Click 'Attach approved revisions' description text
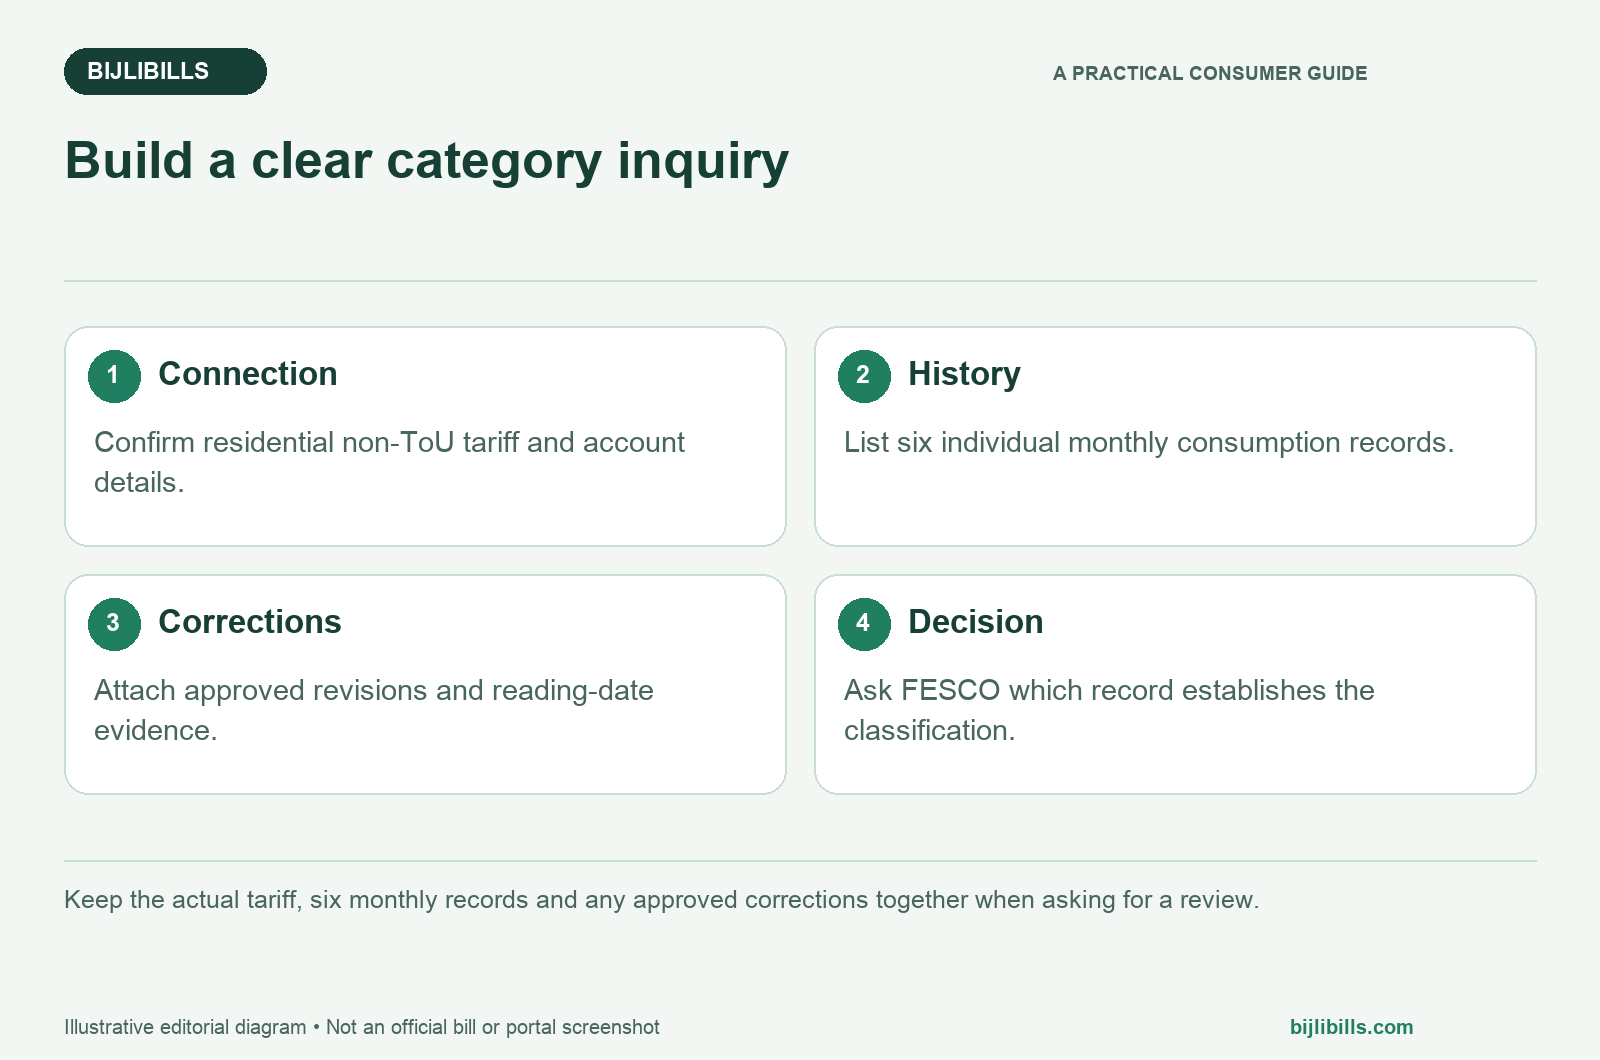The height and width of the screenshot is (1060, 1600). (x=374, y=710)
